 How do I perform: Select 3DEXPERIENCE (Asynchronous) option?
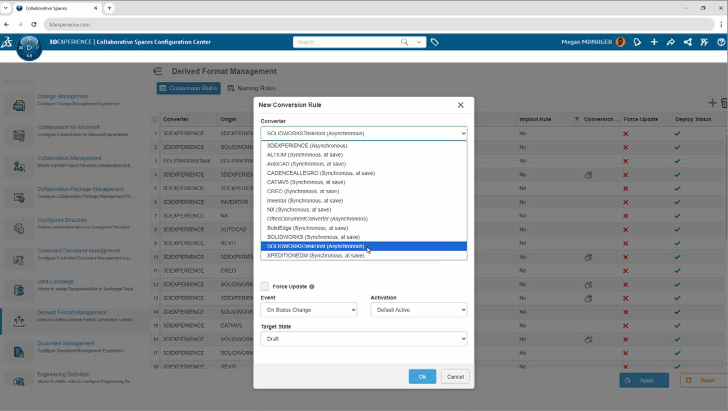coord(364,145)
